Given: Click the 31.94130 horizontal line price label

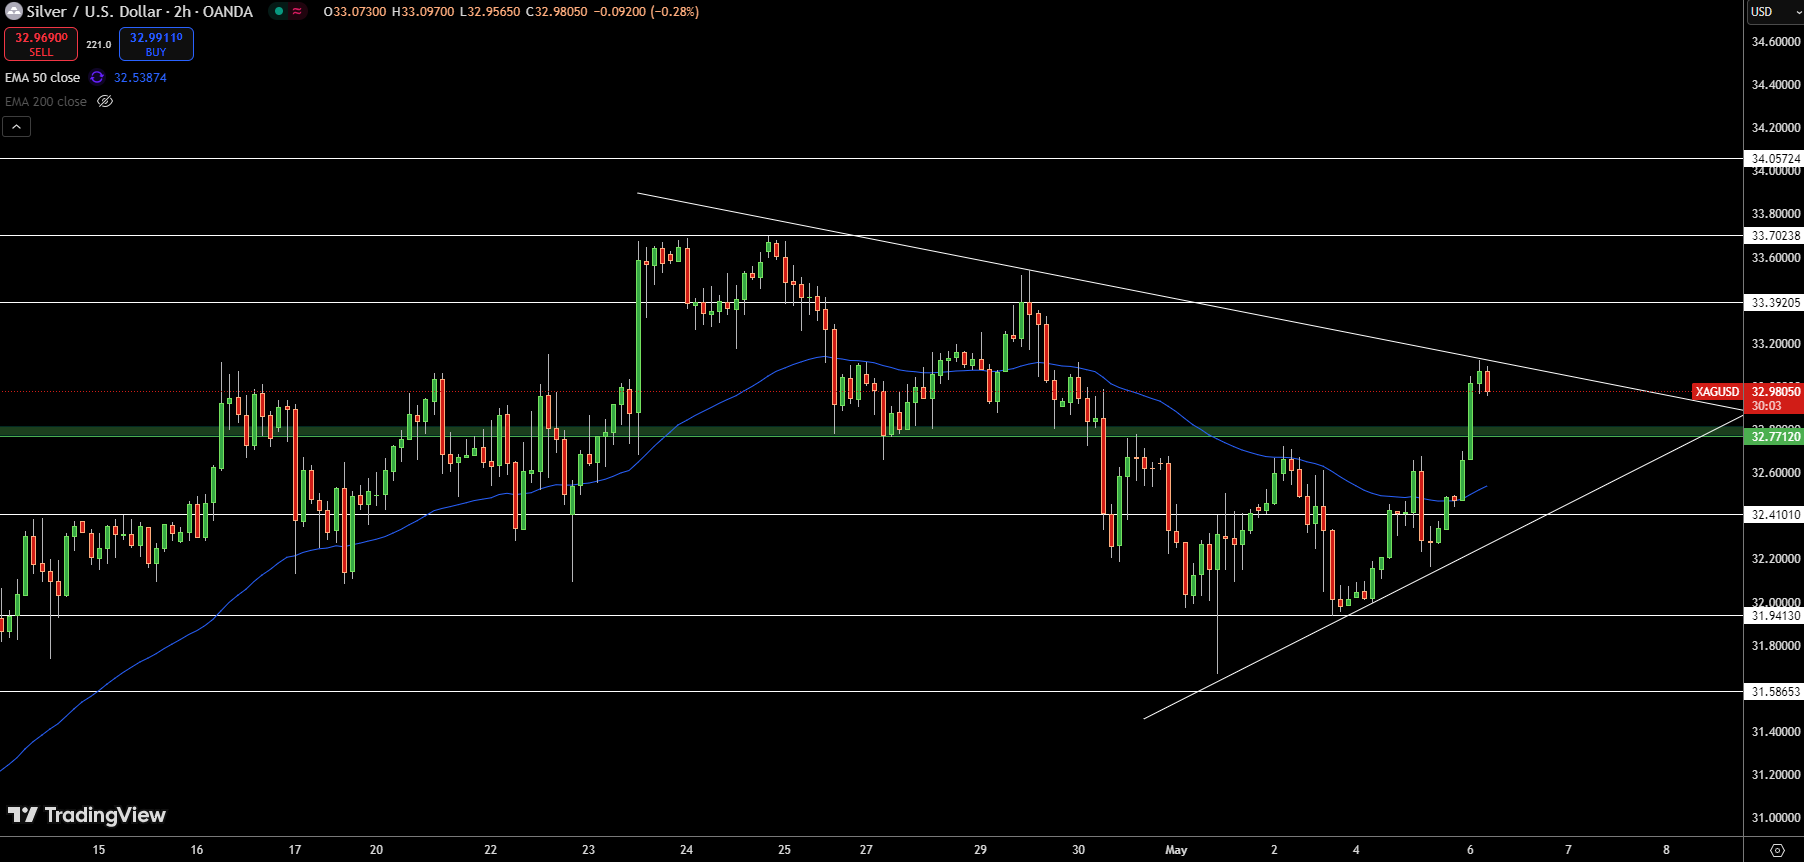Looking at the screenshot, I should pyautogui.click(x=1775, y=616).
